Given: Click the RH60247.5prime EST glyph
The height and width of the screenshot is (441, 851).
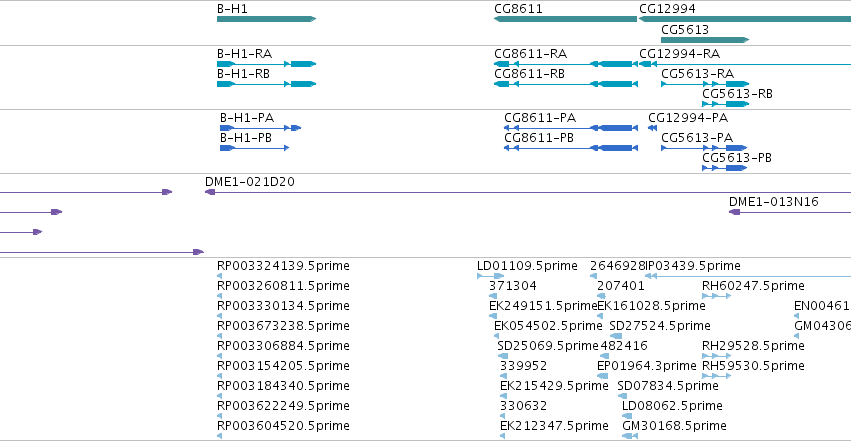Looking at the screenshot, I should click(x=716, y=296).
